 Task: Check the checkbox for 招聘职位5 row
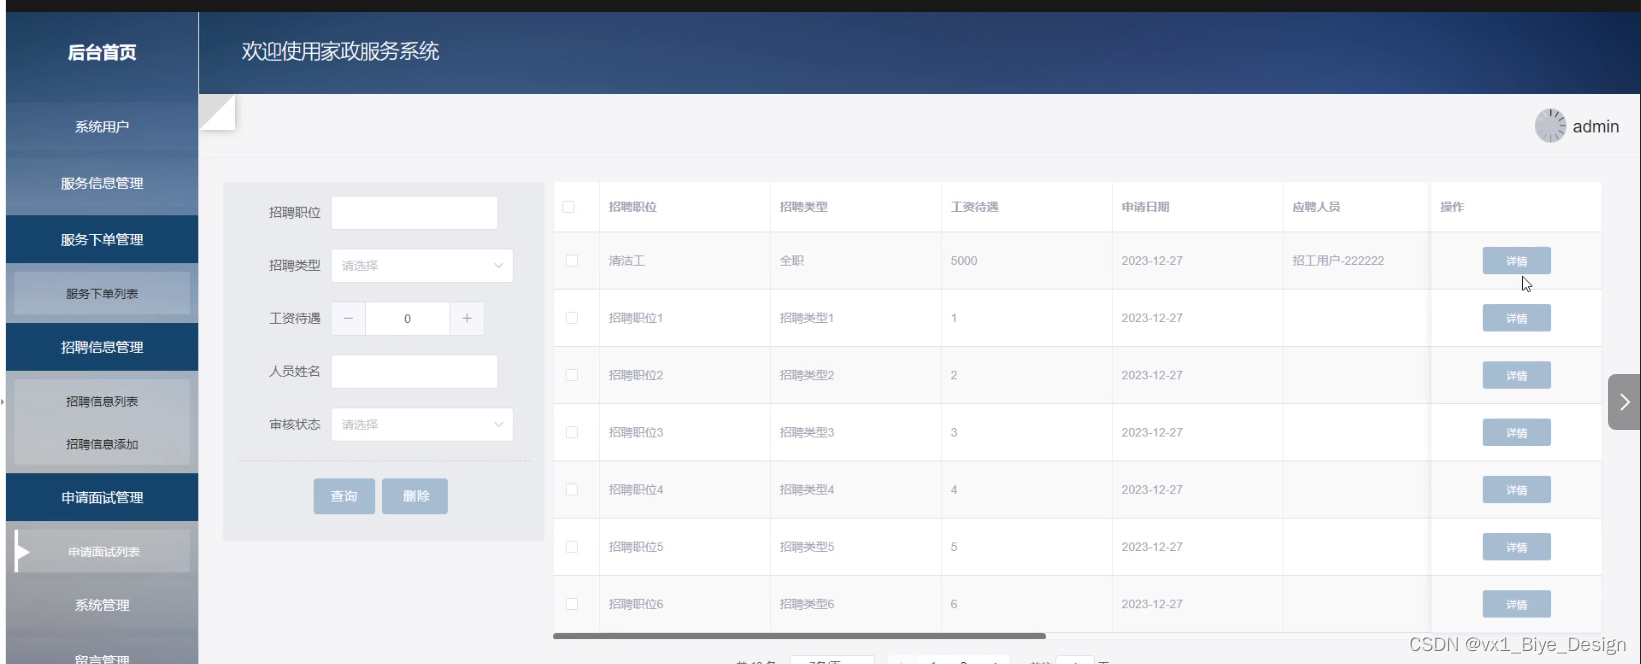[572, 547]
